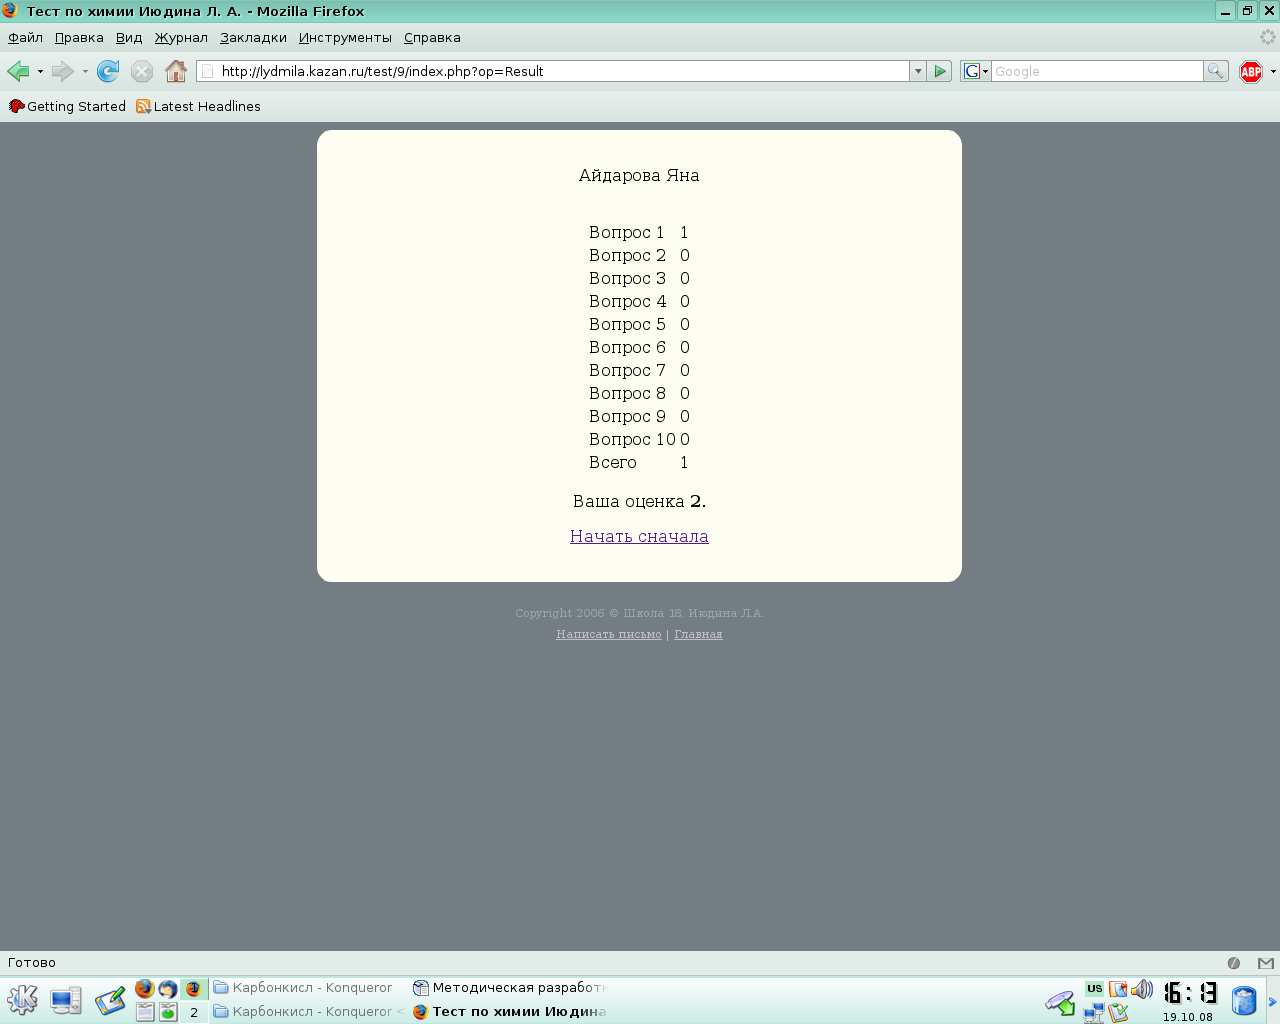This screenshot has width=1280, height=1024.
Task: Expand the address bar history dropdown
Action: [918, 71]
